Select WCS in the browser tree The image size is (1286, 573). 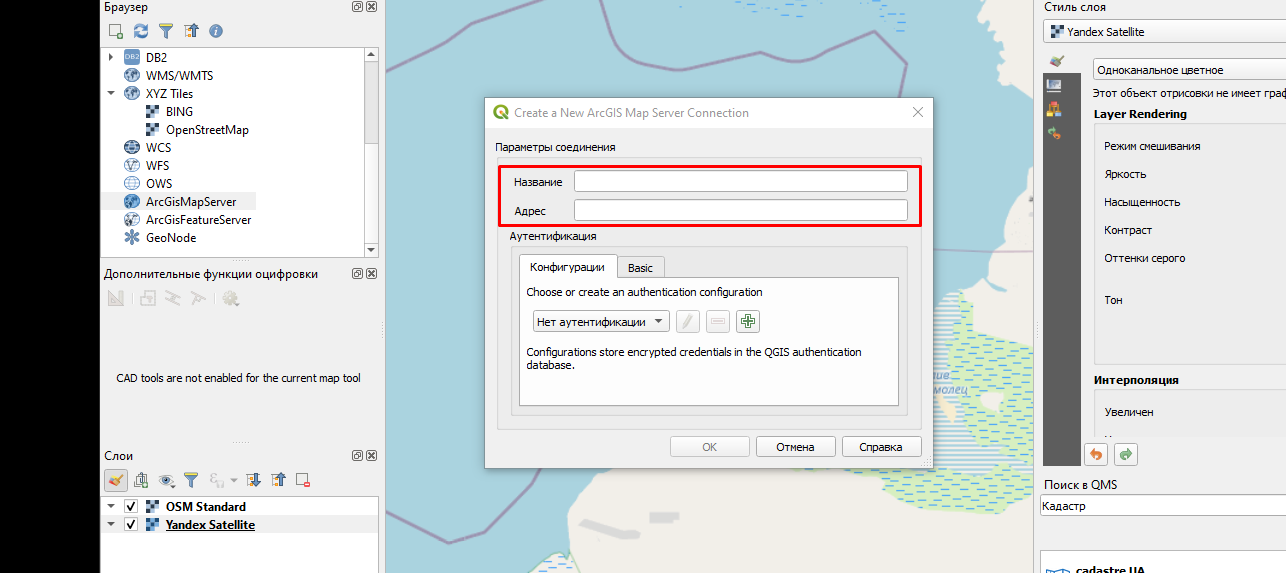point(158,147)
